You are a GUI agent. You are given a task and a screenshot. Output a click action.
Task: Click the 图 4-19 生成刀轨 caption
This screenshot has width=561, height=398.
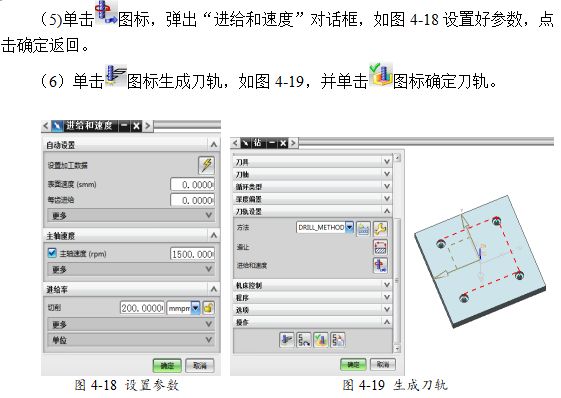(x=395, y=385)
